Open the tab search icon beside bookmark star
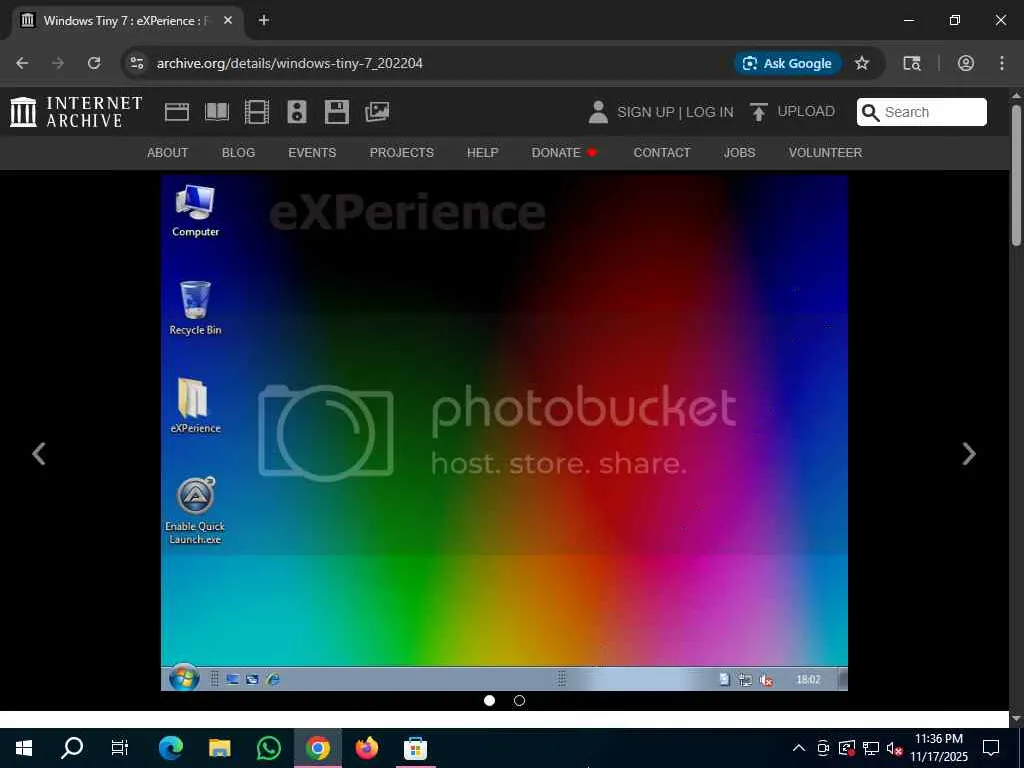 tap(912, 63)
